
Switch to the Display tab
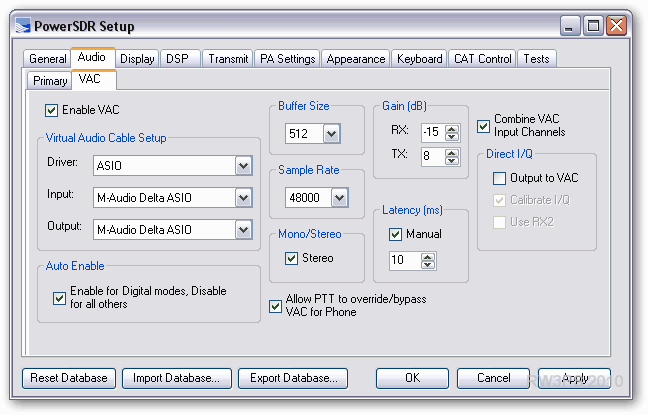[x=137, y=59]
